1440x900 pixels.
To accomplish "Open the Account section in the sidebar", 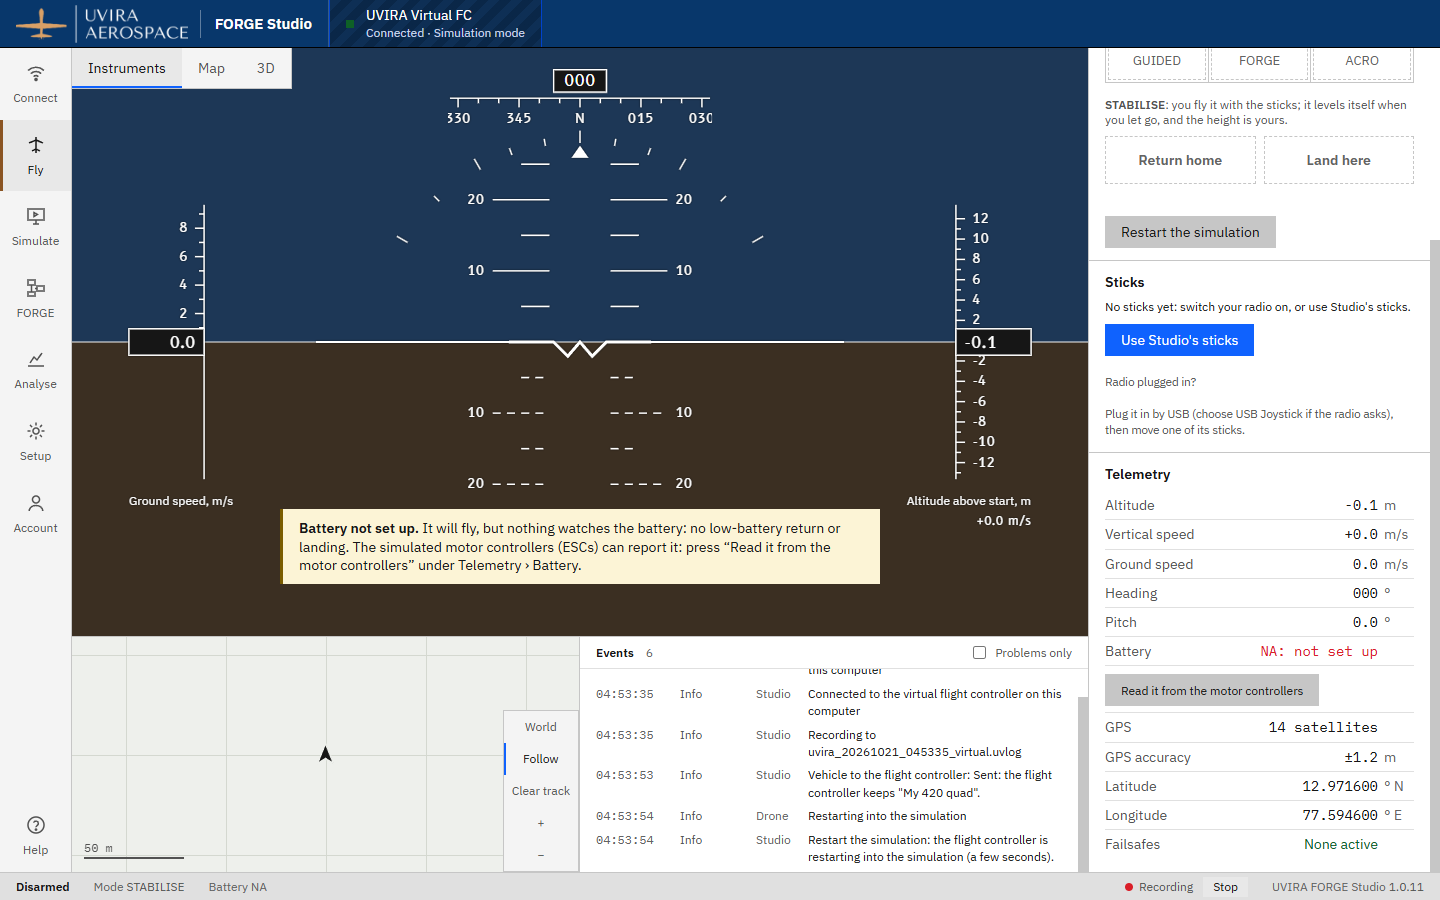I will pos(36,514).
